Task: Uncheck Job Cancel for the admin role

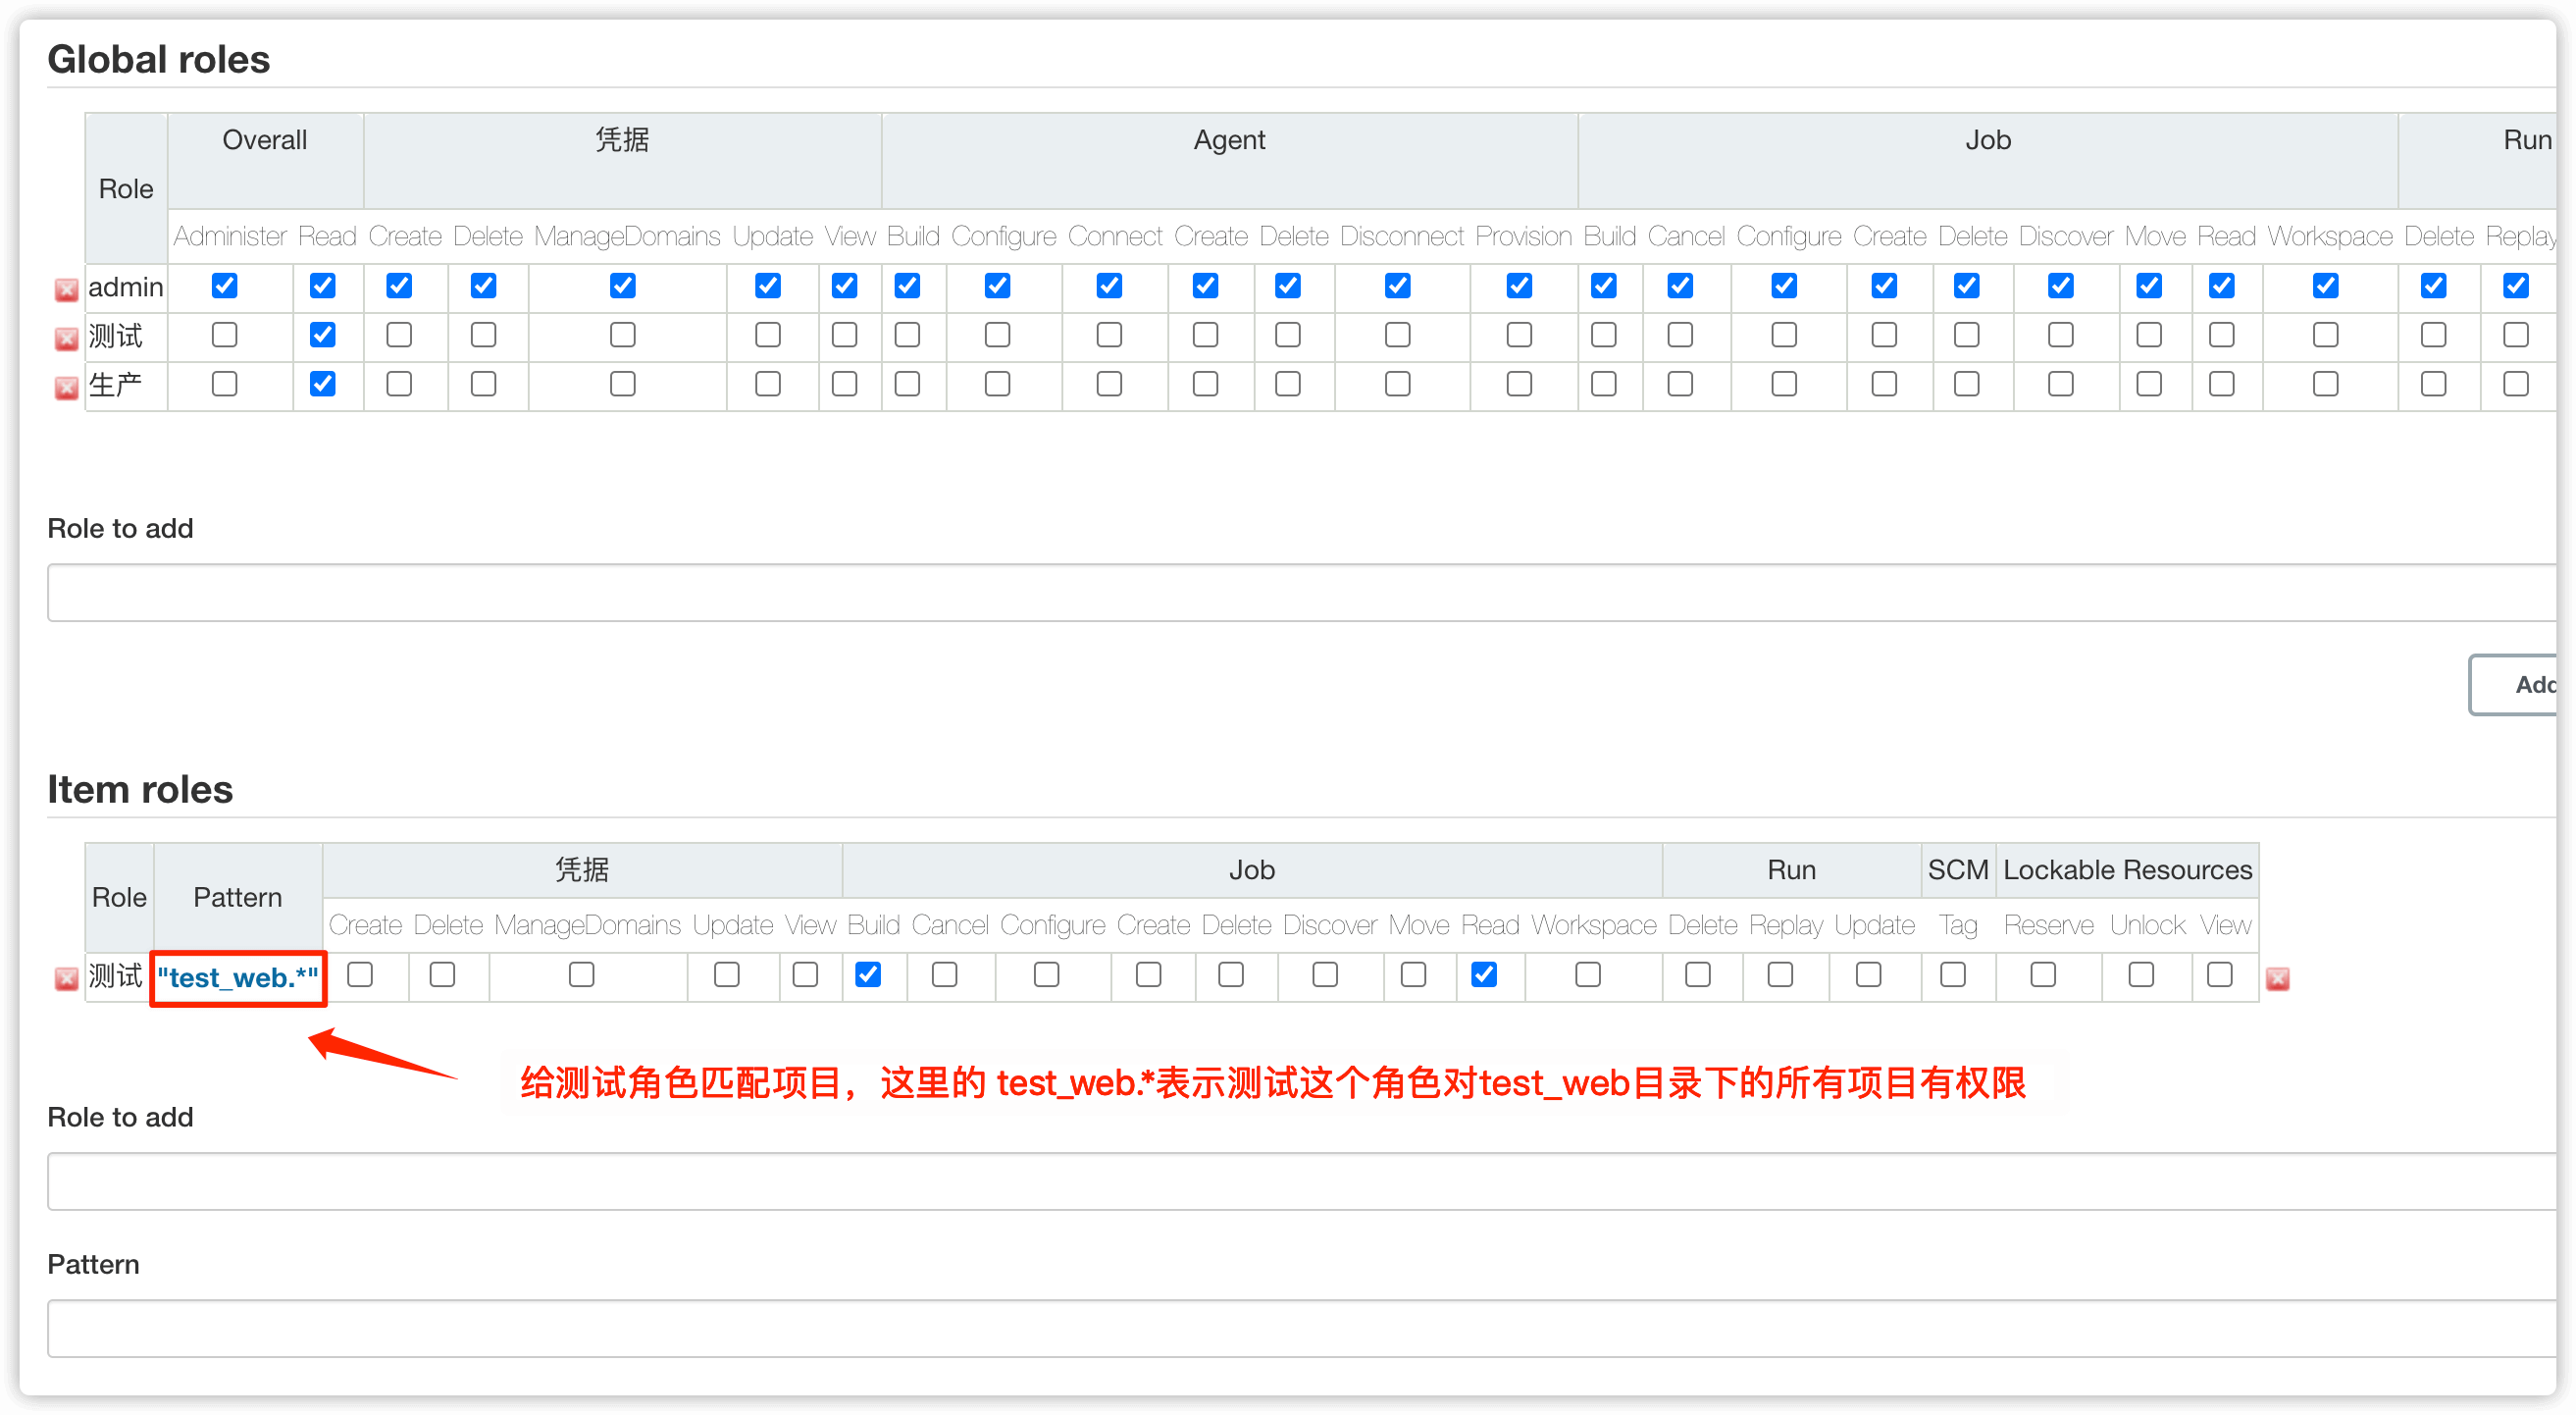Action: click(1681, 286)
